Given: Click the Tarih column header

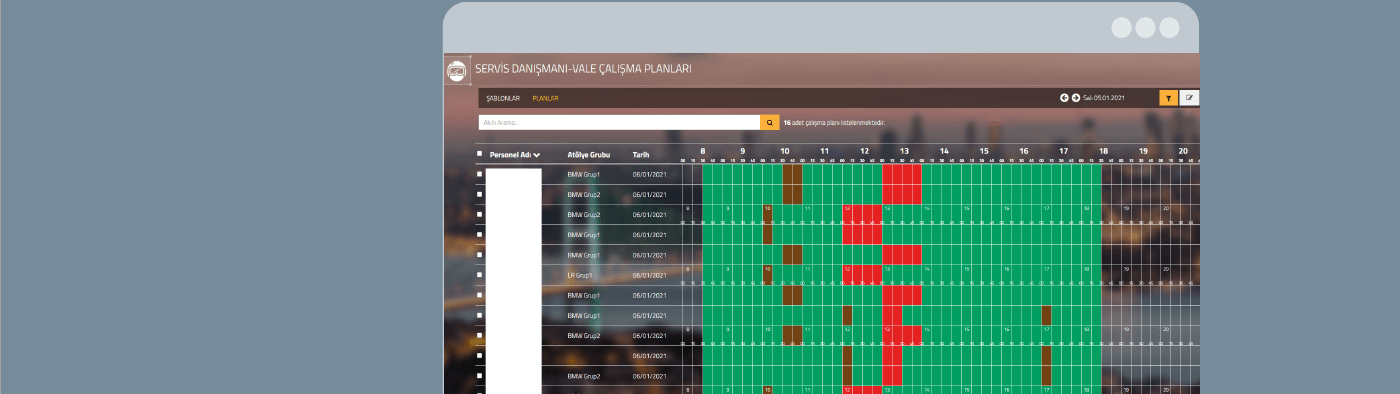Looking at the screenshot, I should [x=641, y=155].
